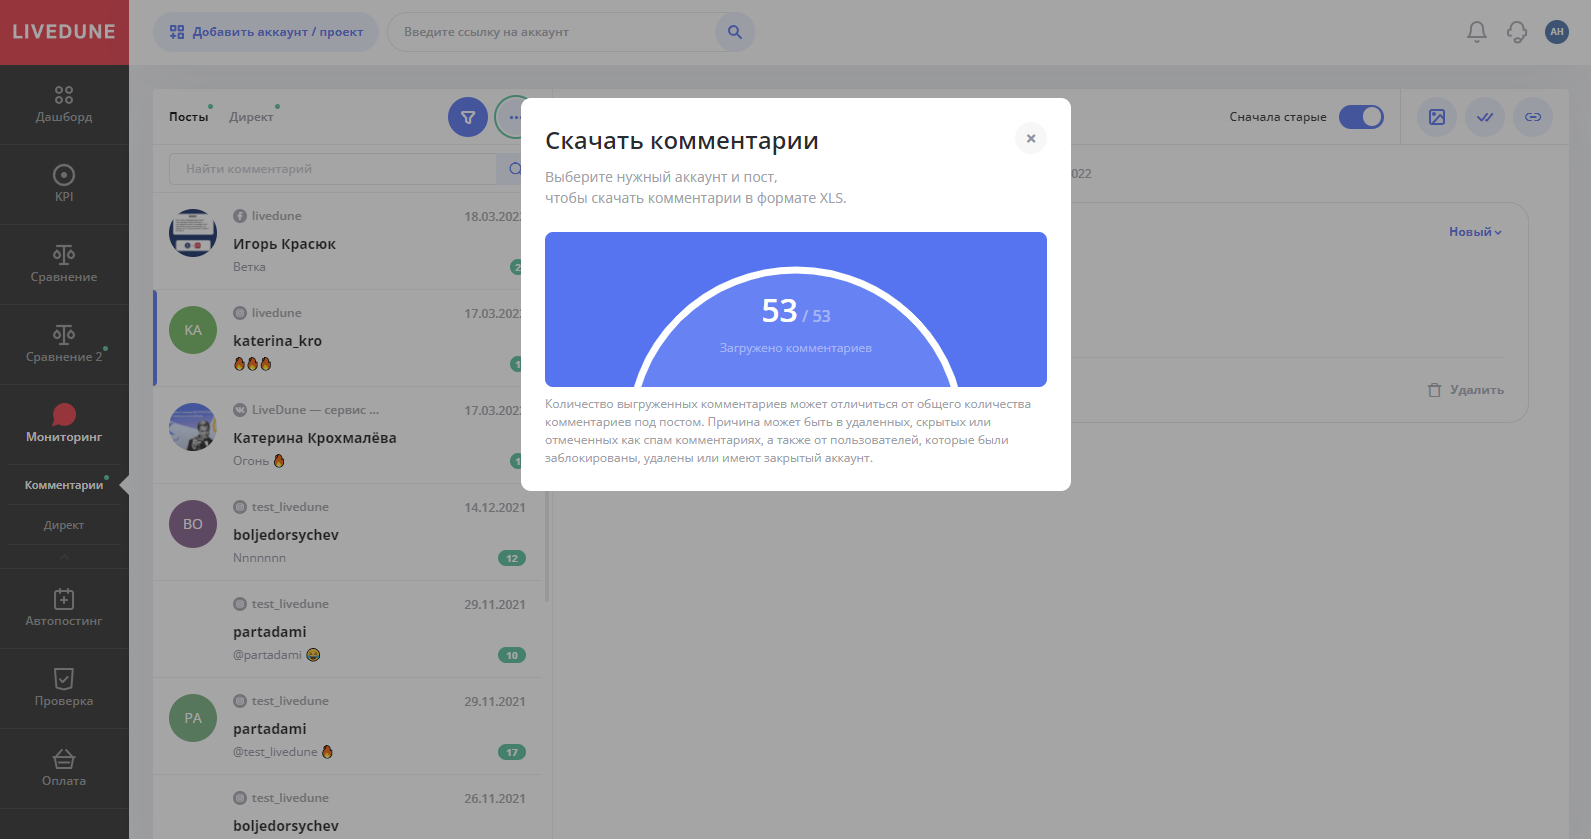Click the mark-all-read double check icon
1591x839 pixels.
tap(1485, 117)
